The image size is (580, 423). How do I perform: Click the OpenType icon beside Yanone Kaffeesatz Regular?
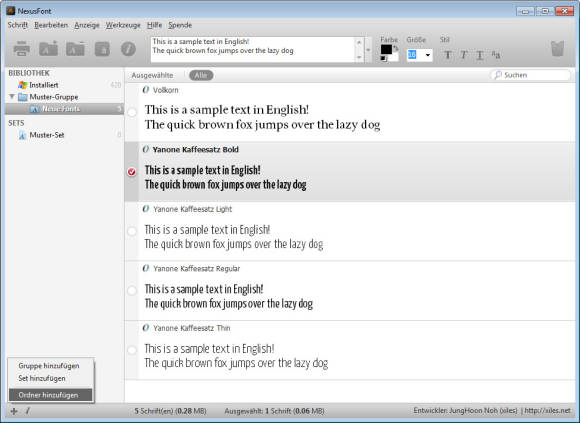[146, 268]
